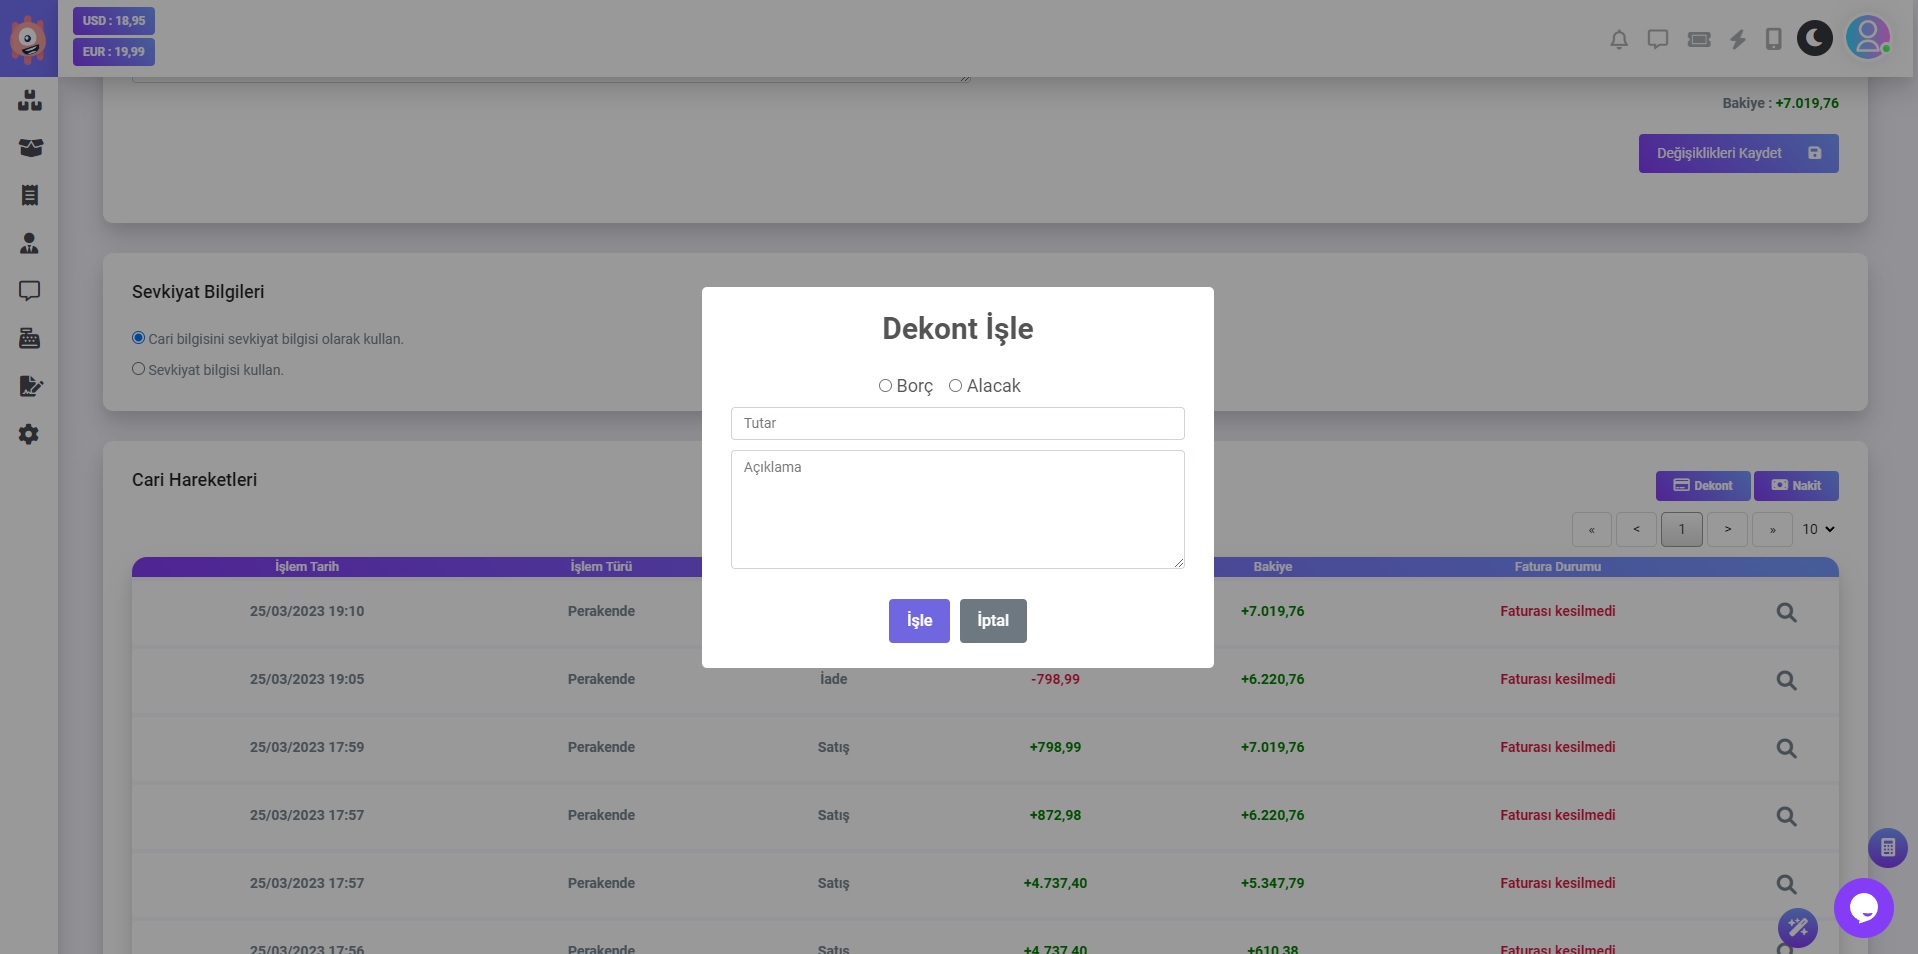Viewport: 1918px width, 954px height.
Task: Click inside the Tutar amount field
Action: [957, 423]
